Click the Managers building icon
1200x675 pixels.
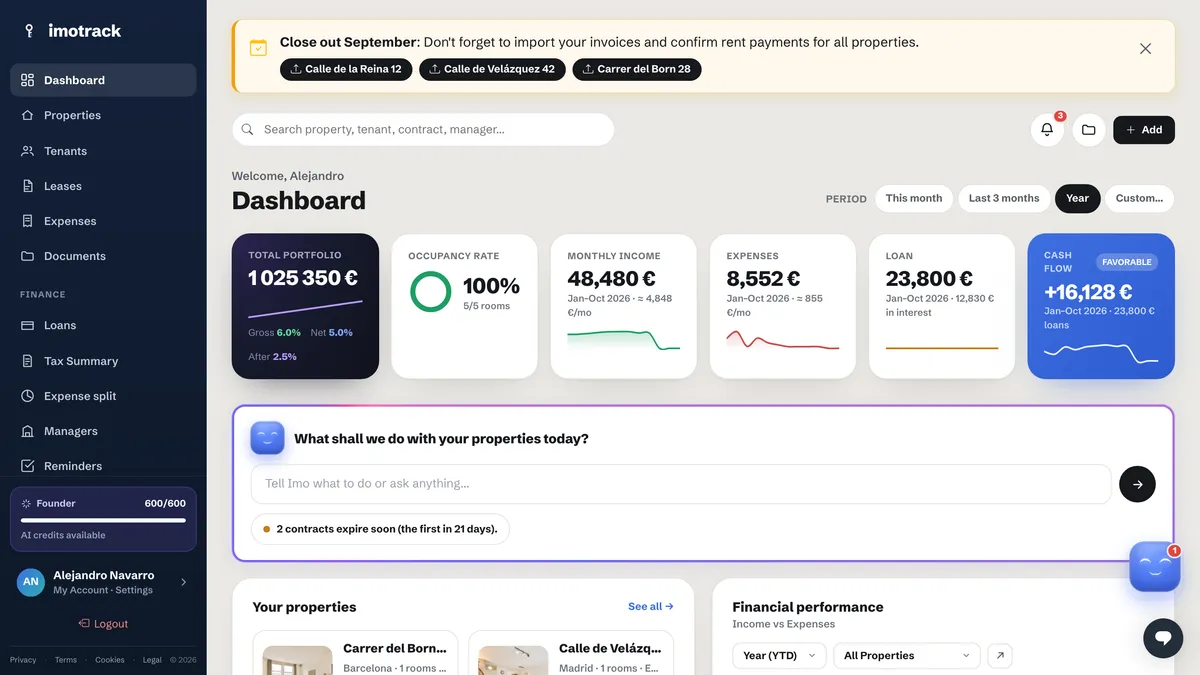click(27, 431)
